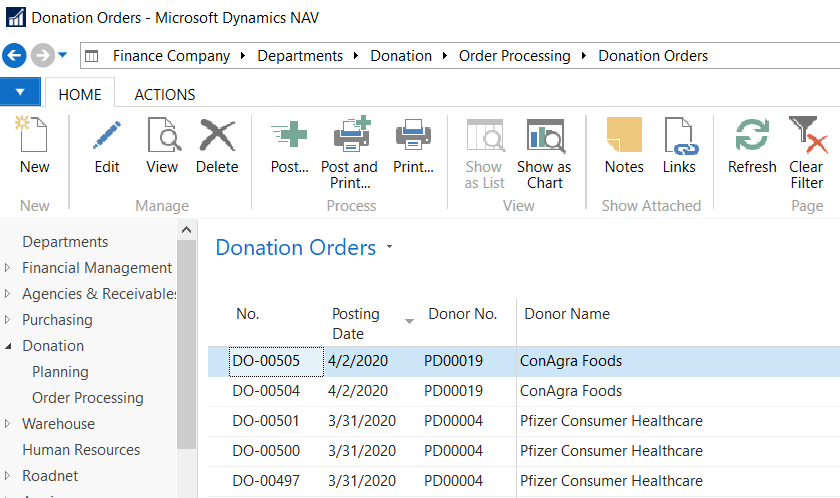Expand Financial Management tree node
The width and height of the screenshot is (840, 498).
pyautogui.click(x=8, y=267)
